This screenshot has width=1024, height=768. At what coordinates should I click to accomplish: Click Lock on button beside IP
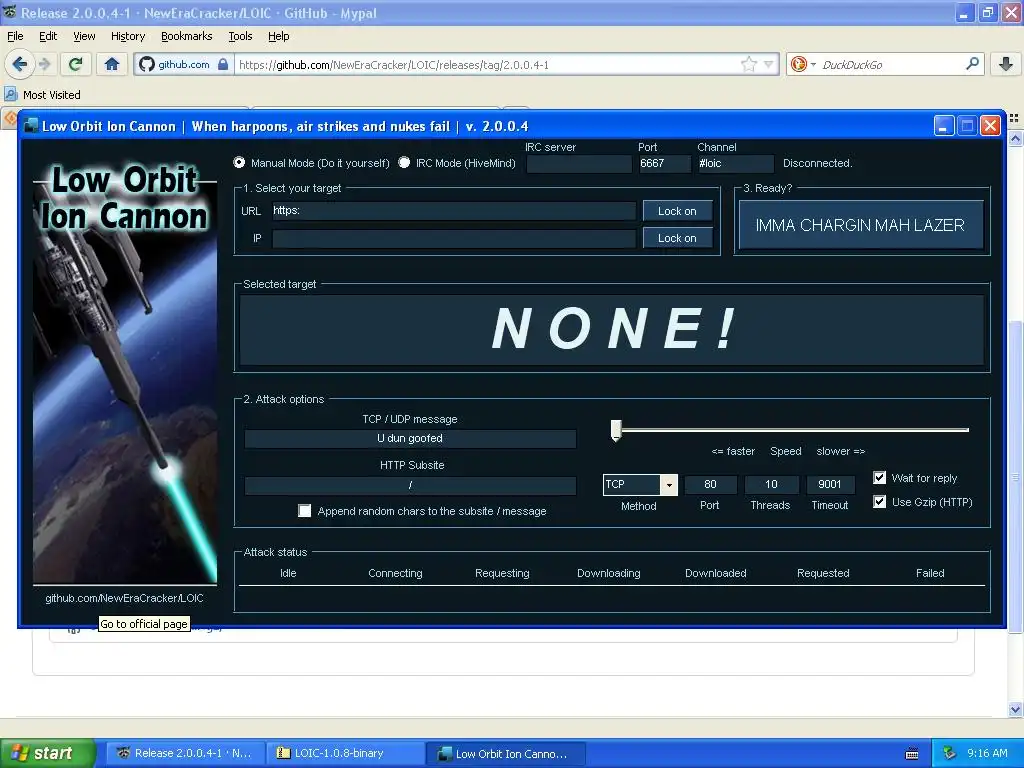(677, 238)
